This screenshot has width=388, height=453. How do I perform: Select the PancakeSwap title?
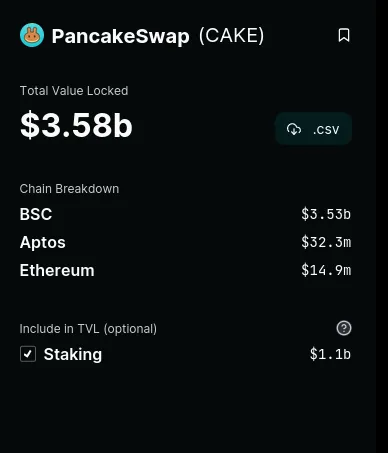point(121,36)
